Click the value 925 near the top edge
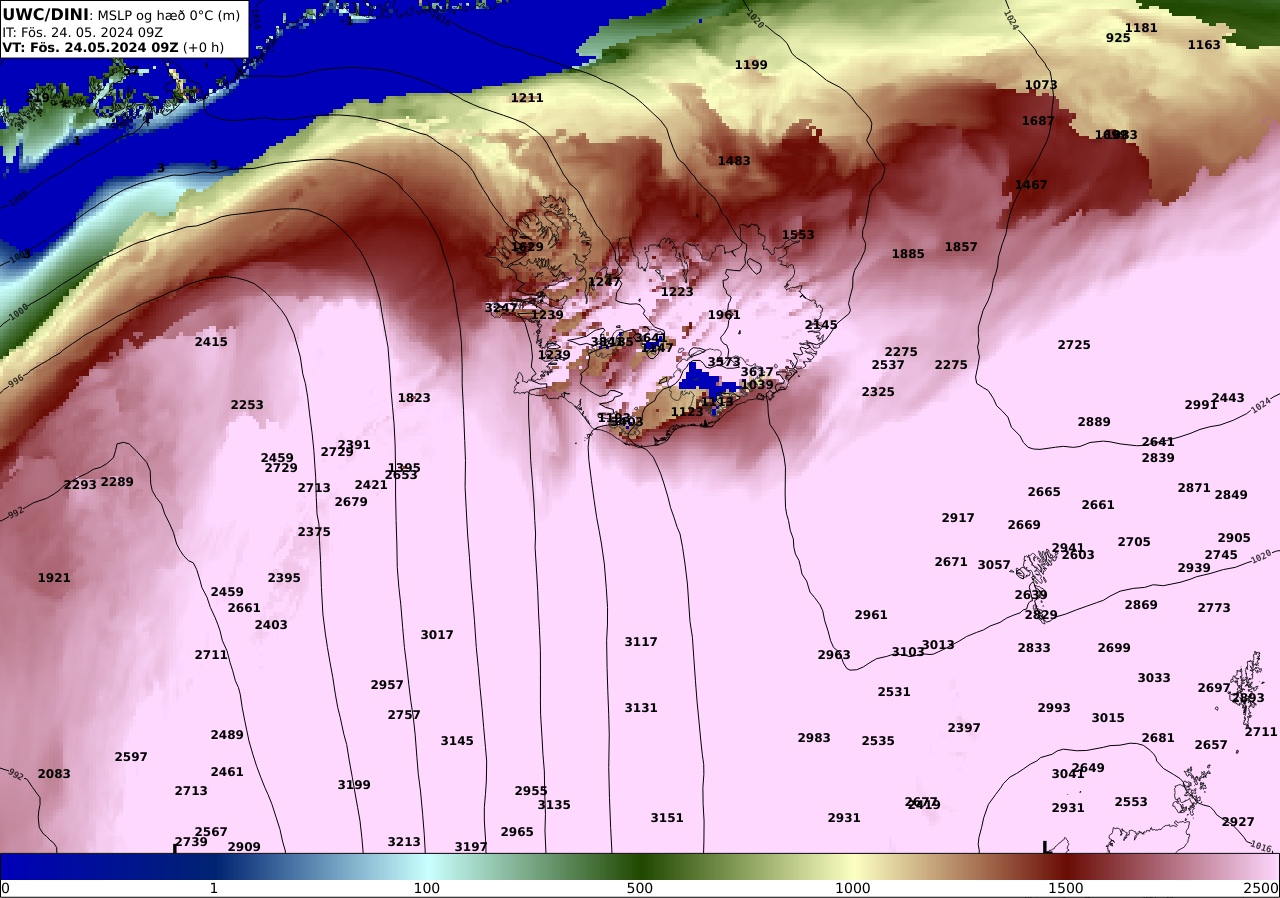The image size is (1280, 898). tap(1118, 38)
